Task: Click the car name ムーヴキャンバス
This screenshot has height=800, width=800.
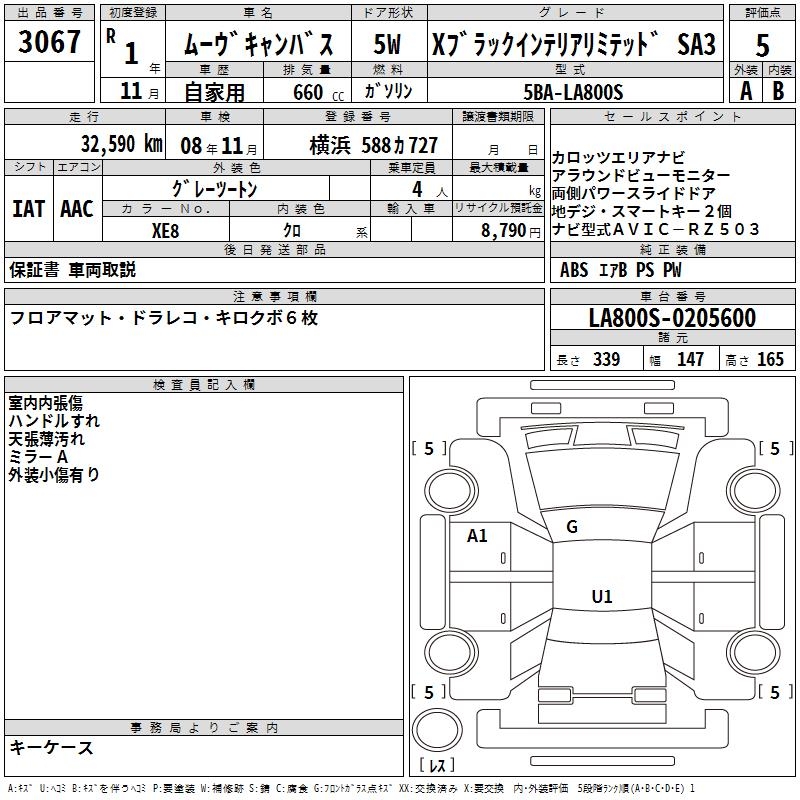Action: (258, 44)
